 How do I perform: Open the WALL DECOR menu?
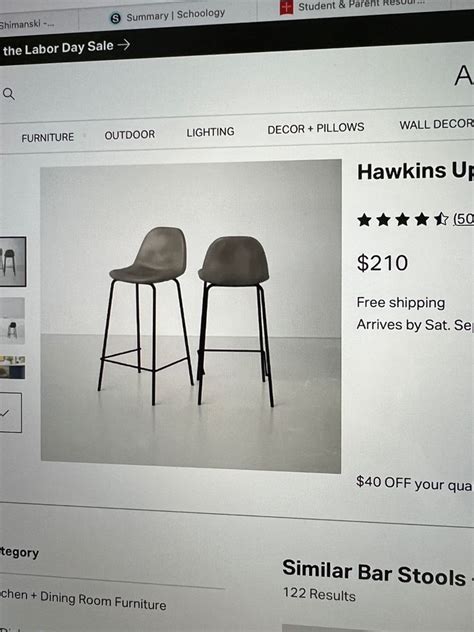tap(437, 125)
